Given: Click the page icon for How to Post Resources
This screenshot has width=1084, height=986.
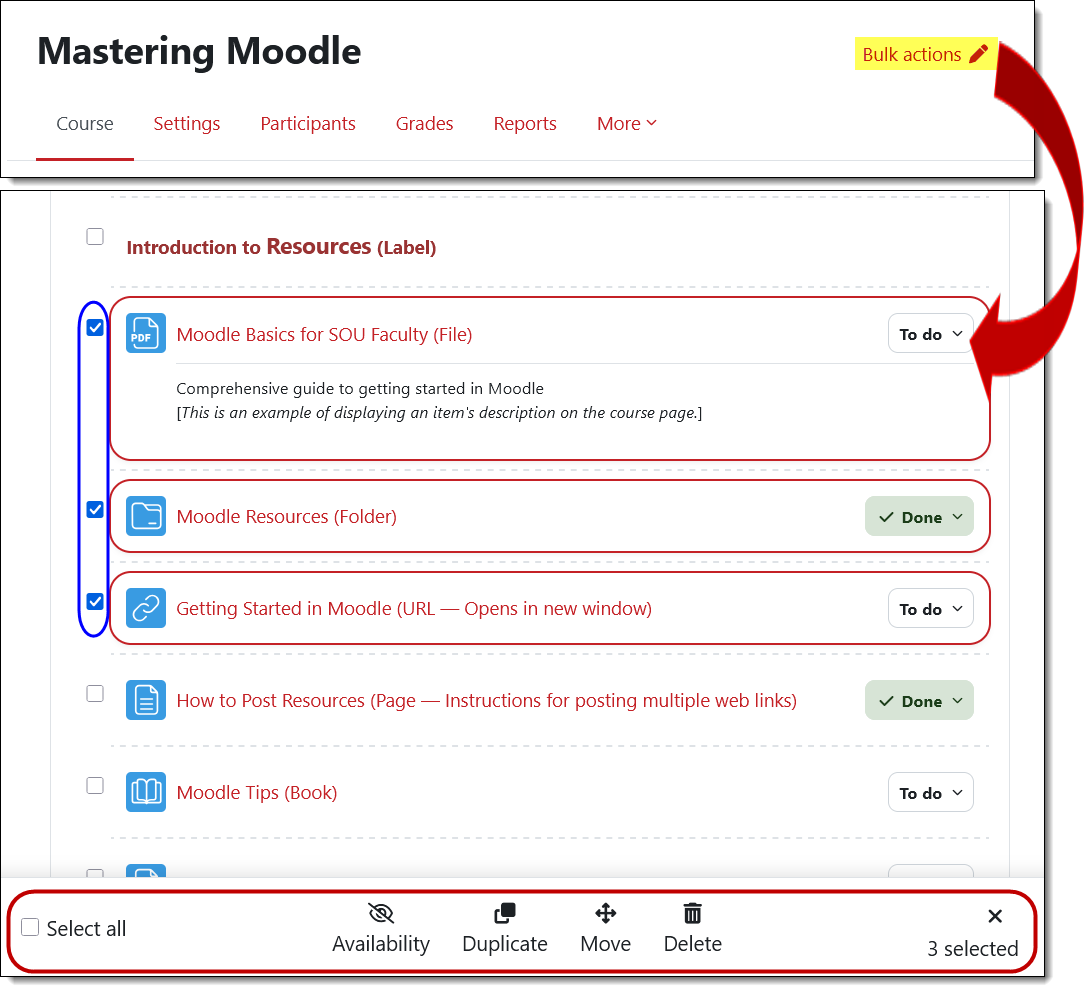Looking at the screenshot, I should point(146,700).
